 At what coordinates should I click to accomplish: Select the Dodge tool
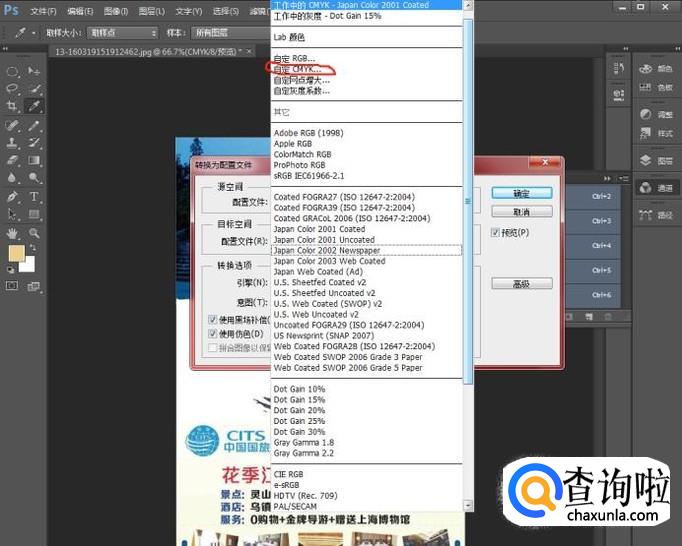[34, 178]
